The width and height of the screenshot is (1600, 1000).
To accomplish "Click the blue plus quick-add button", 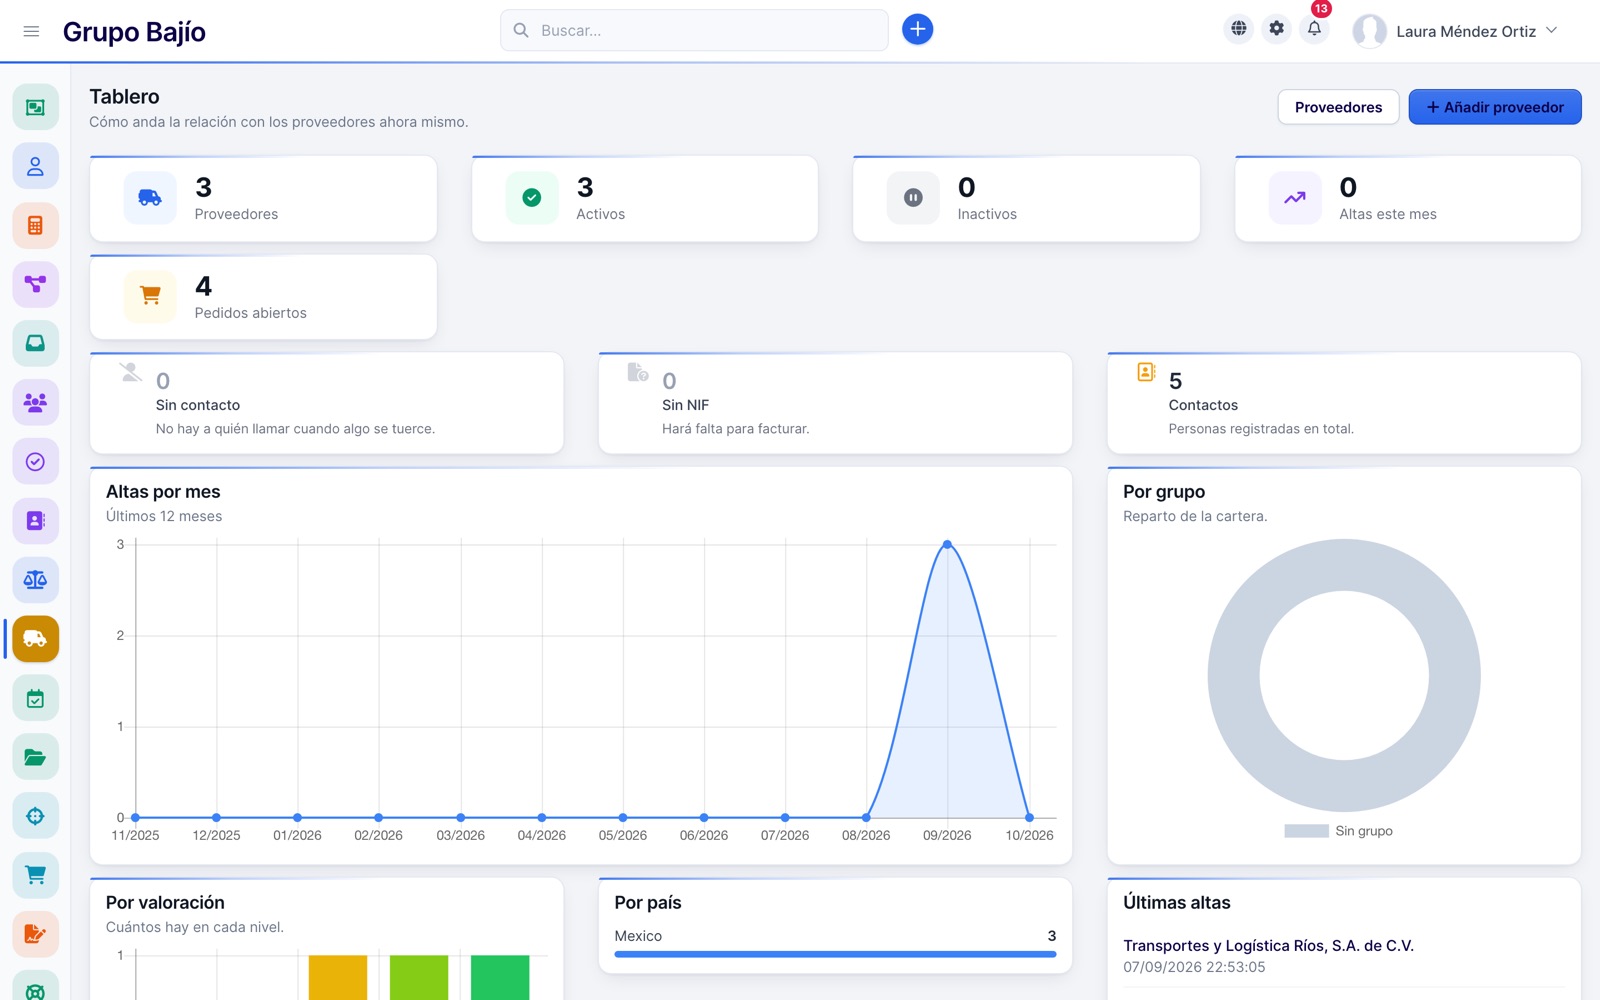I will point(917,30).
